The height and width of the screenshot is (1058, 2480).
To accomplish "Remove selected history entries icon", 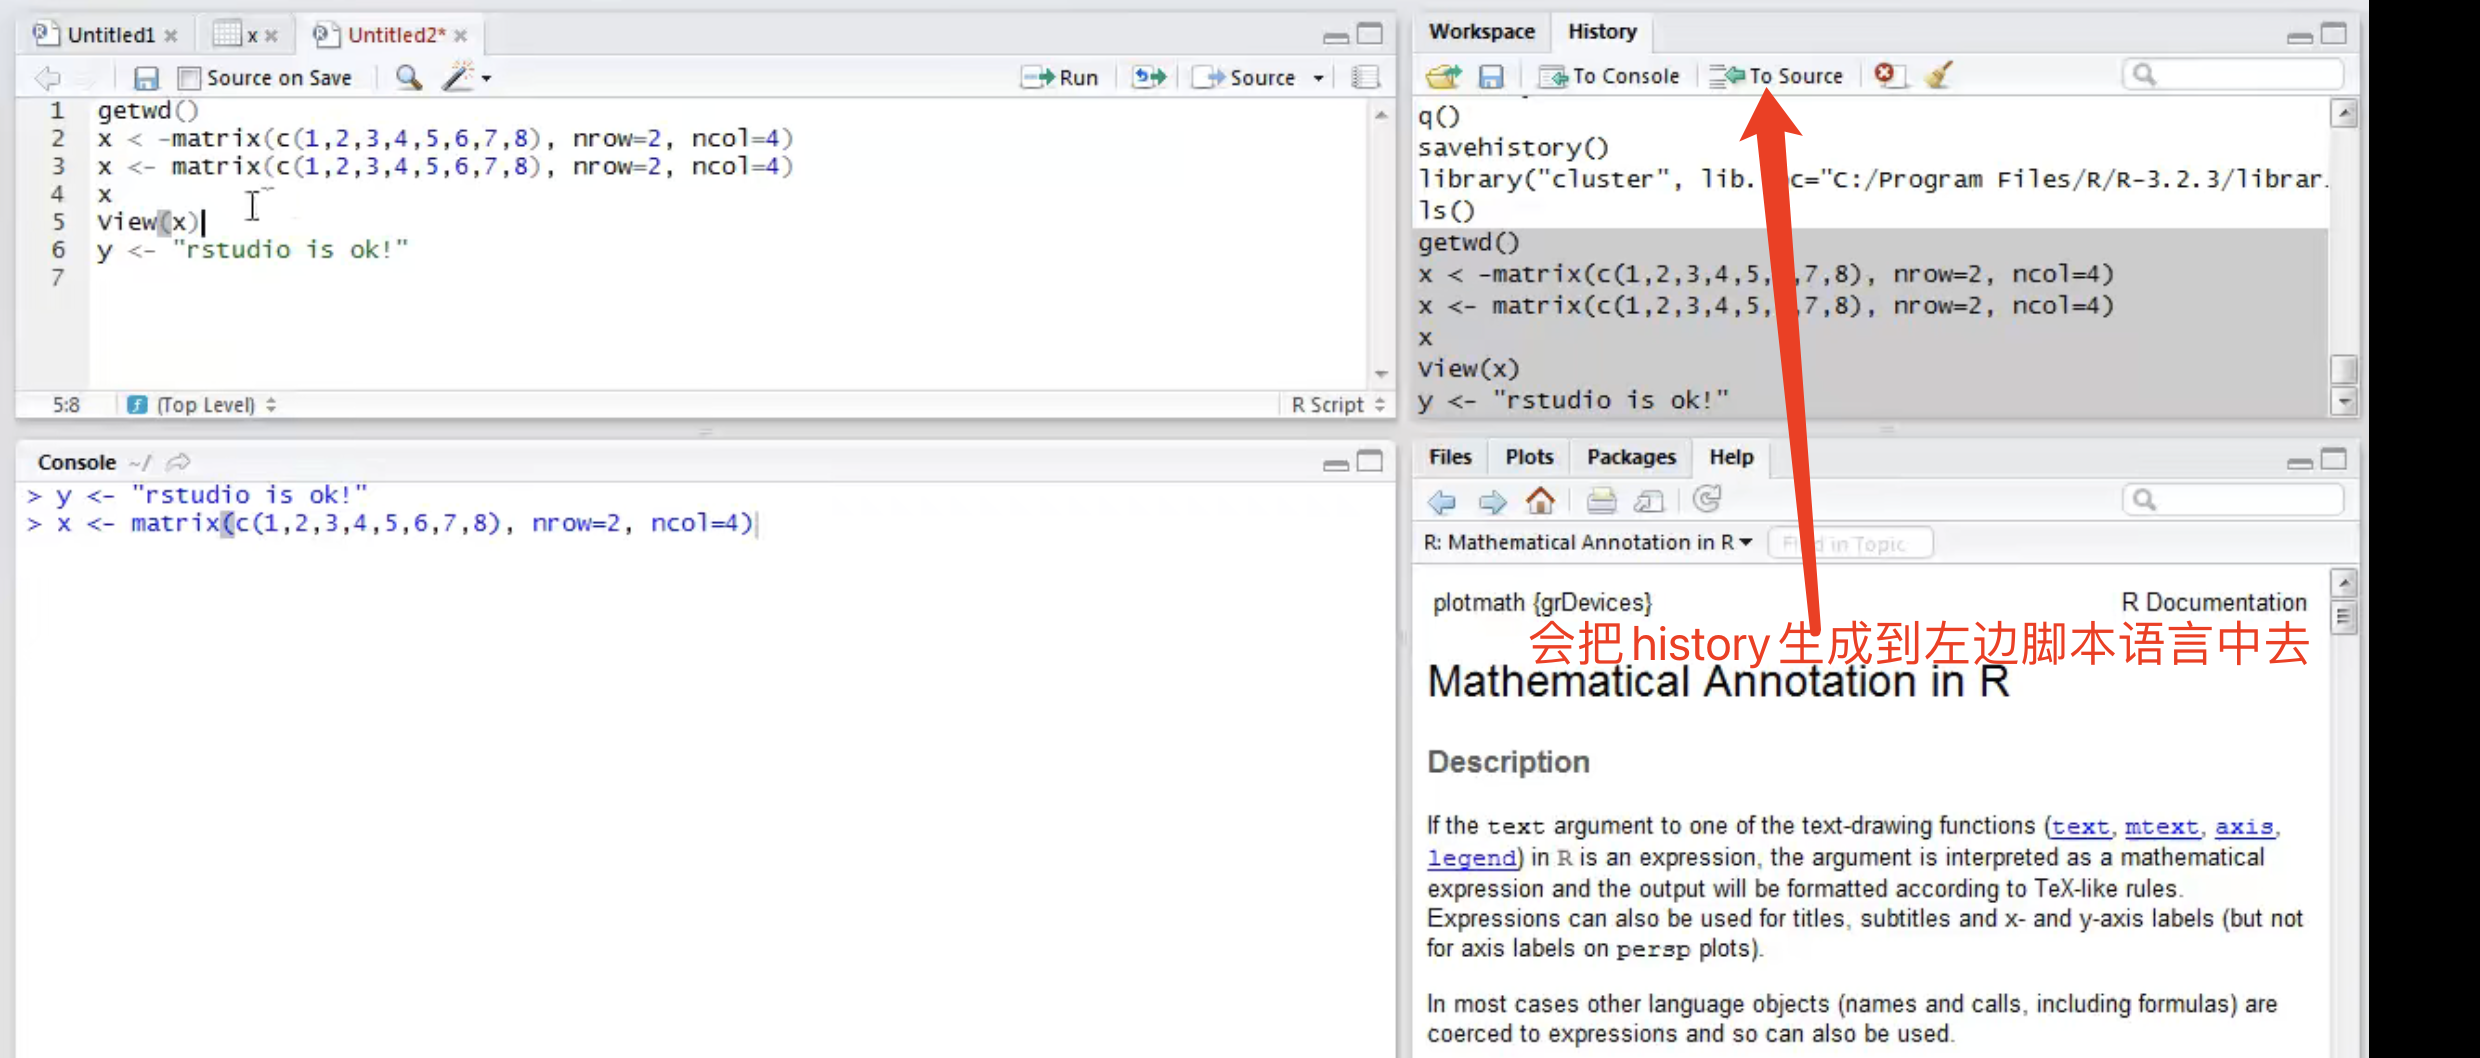I will (x=1886, y=75).
